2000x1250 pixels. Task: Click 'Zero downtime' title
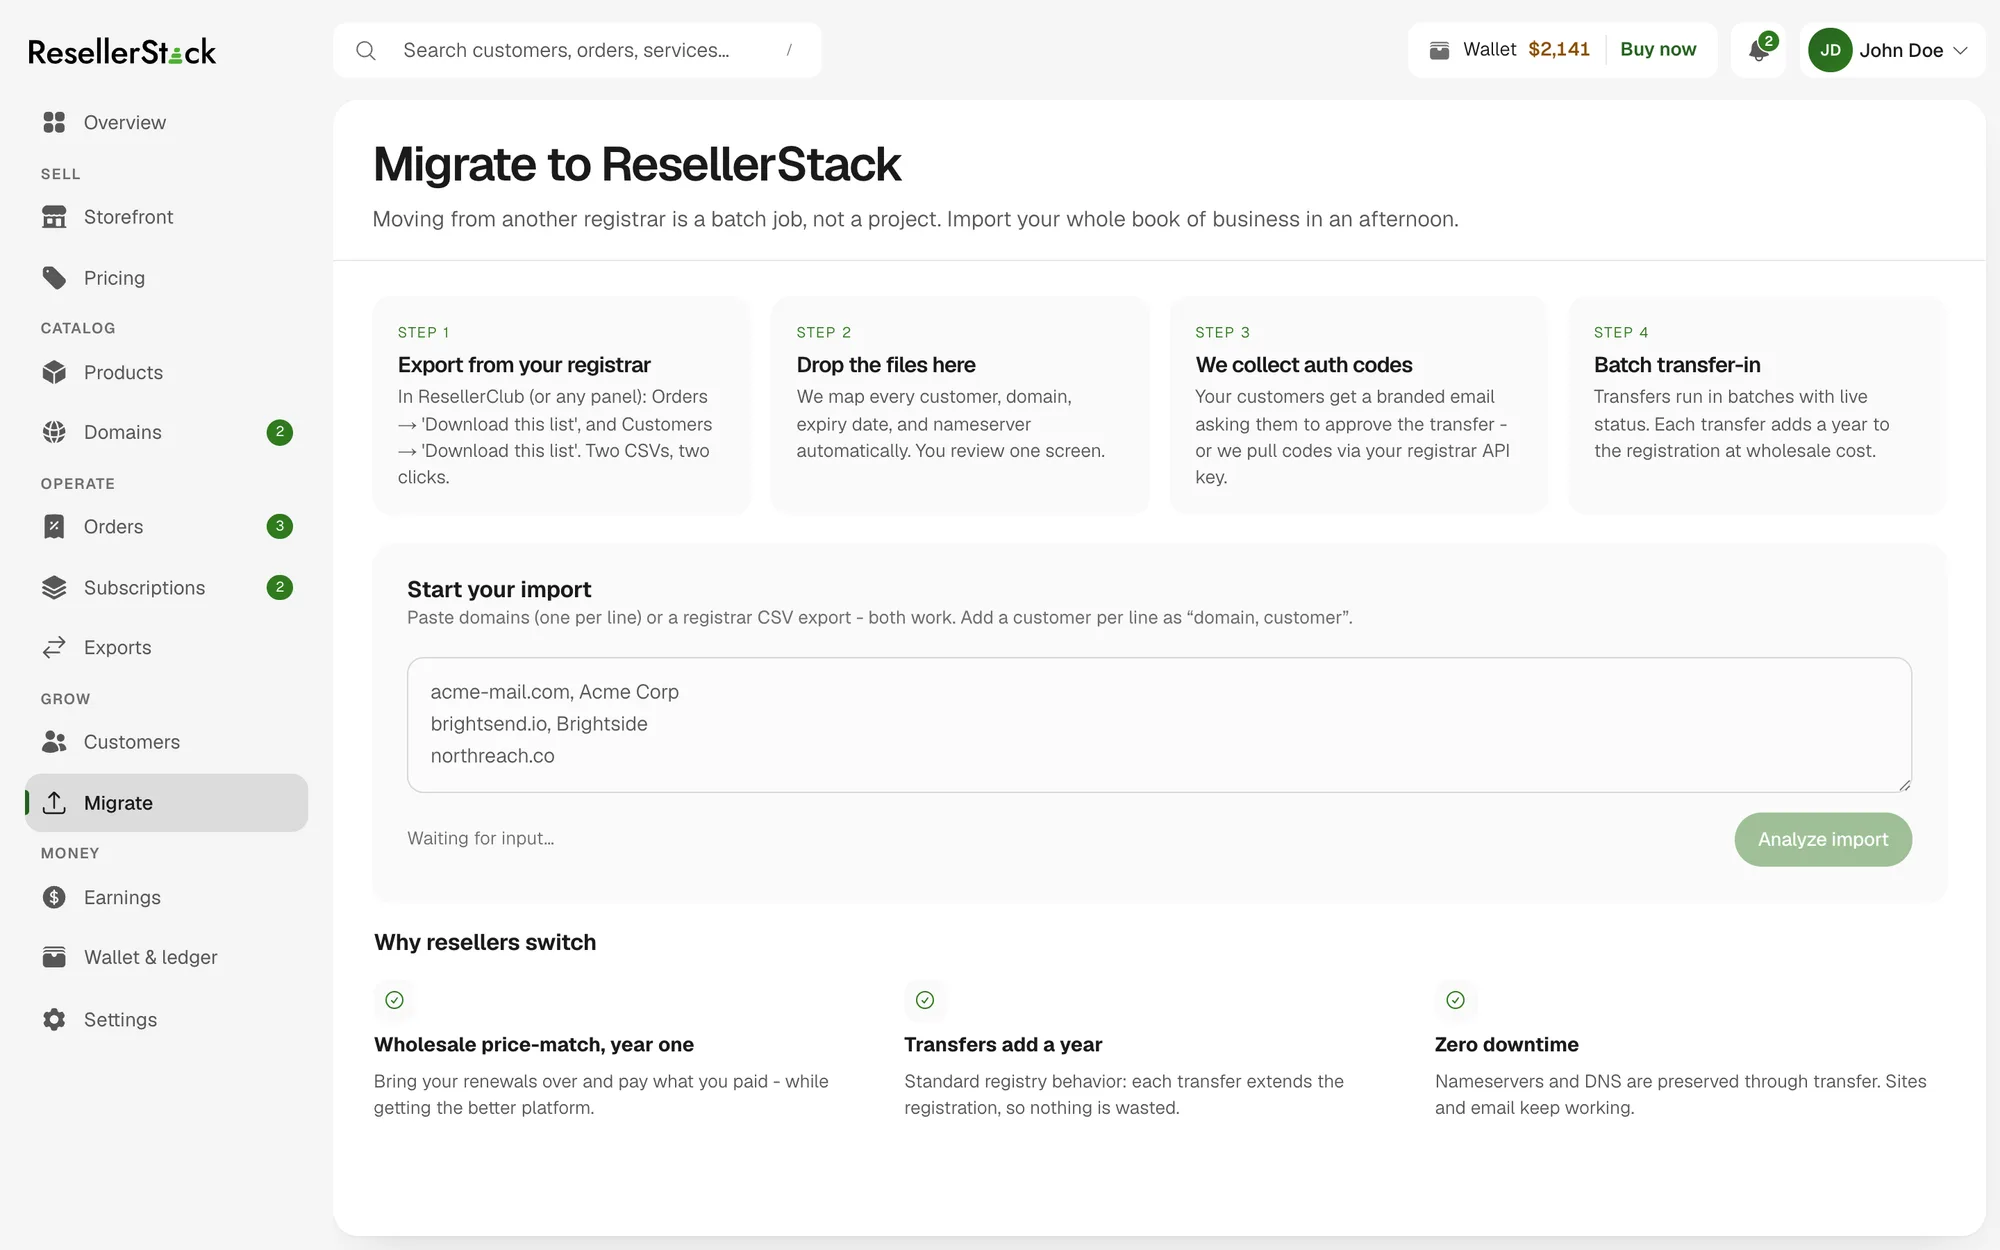[x=1506, y=1044]
